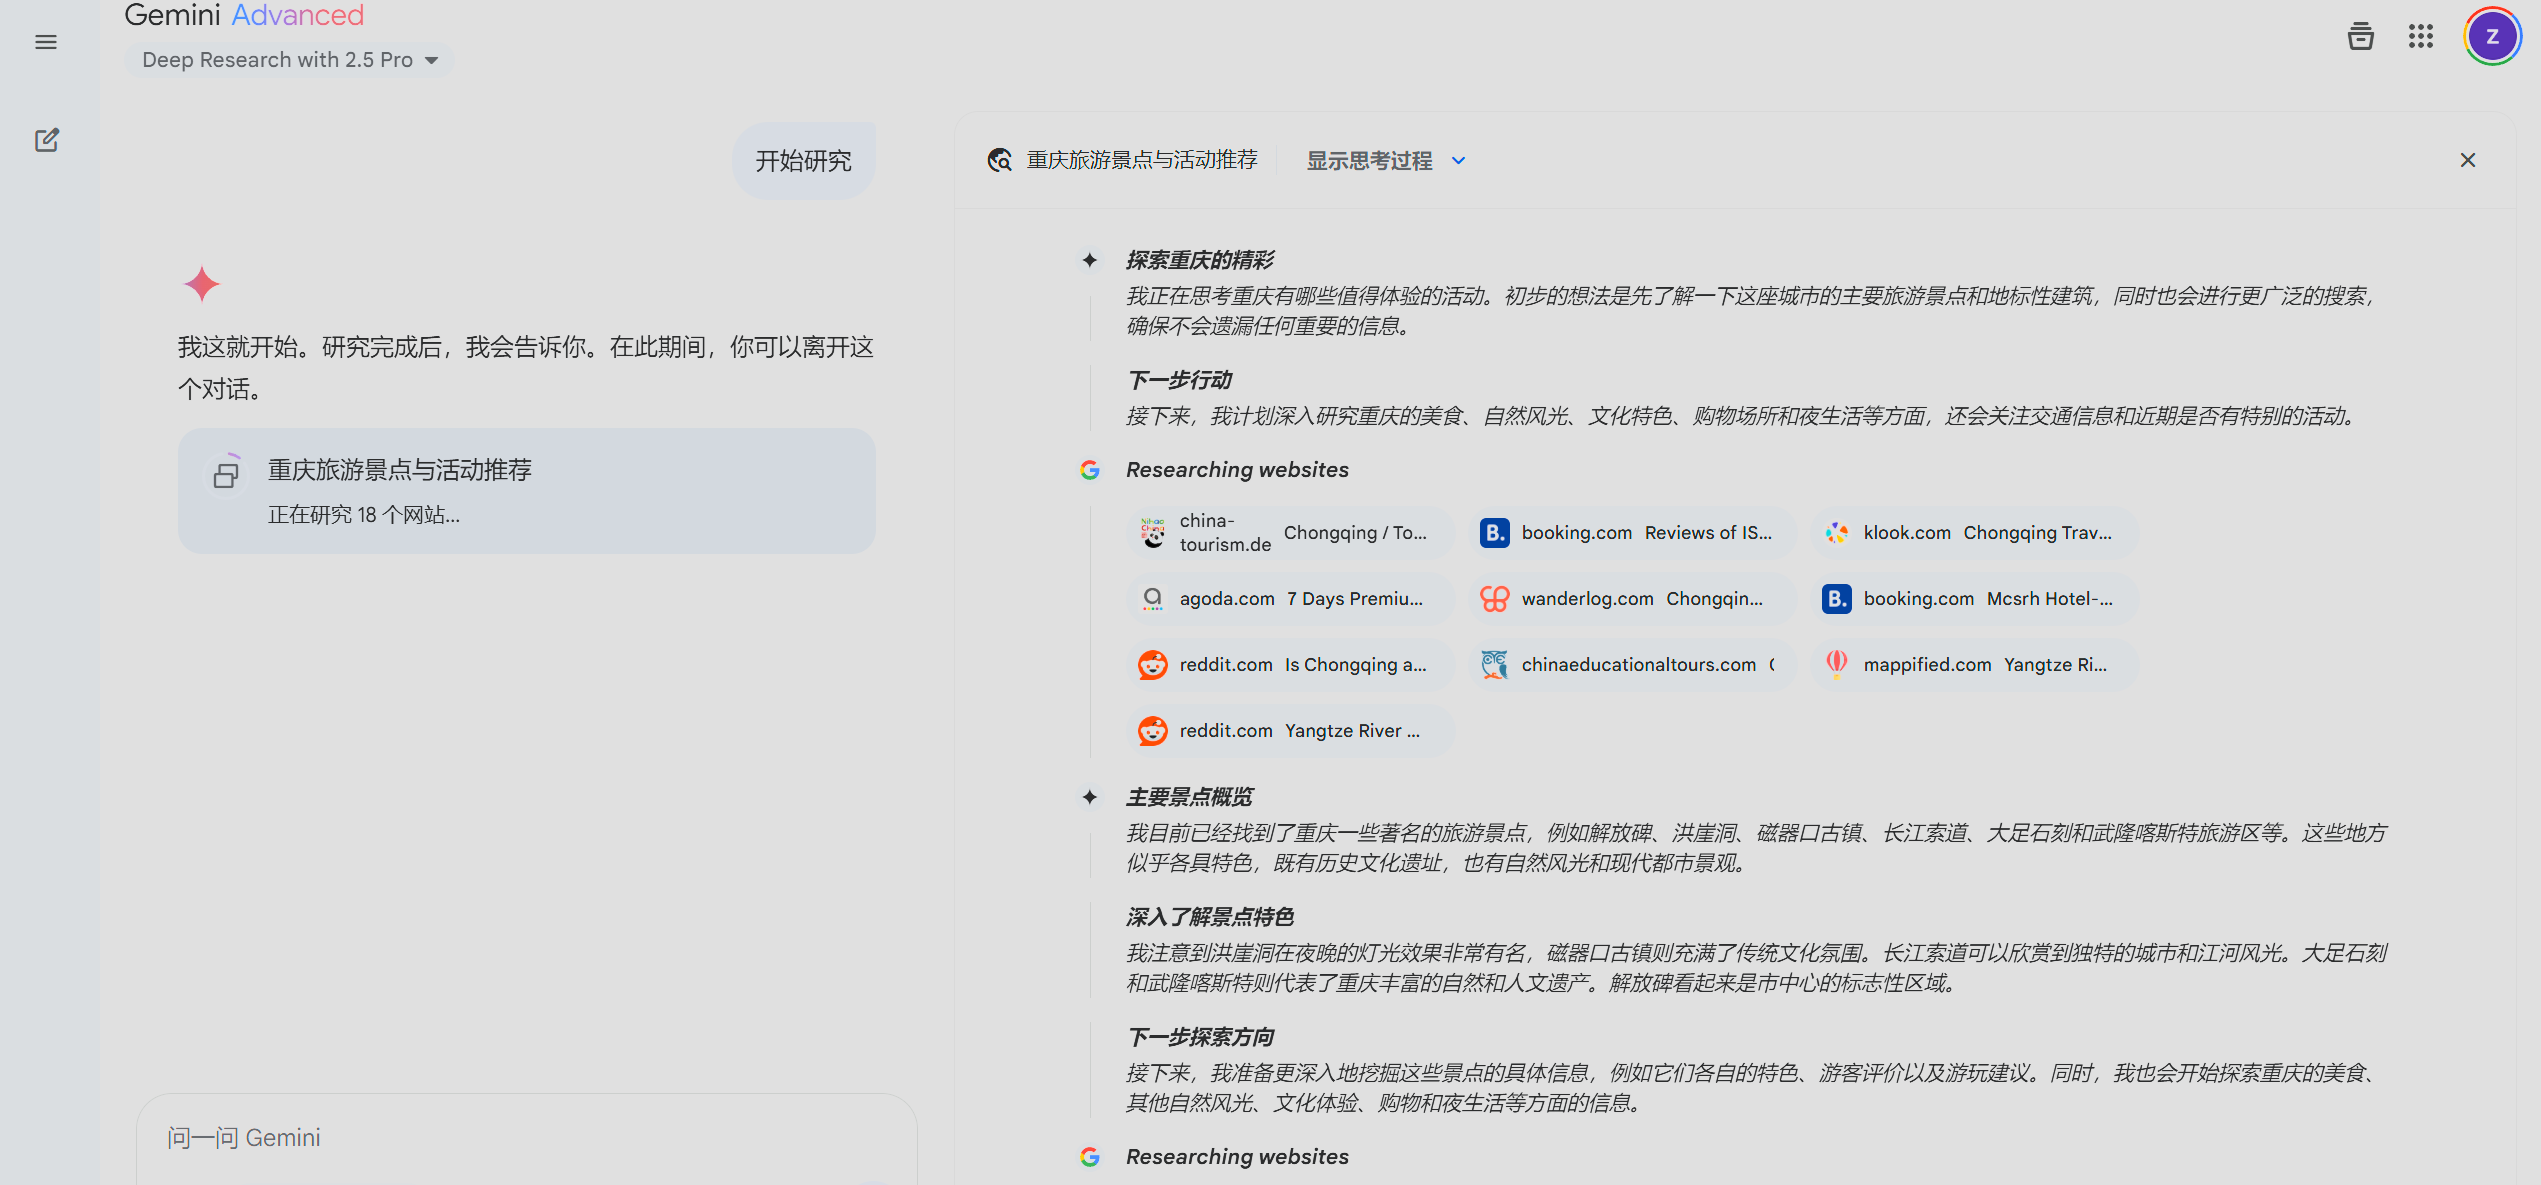Click the Gemini Advanced logo text
This screenshot has height=1185, width=2541.
(x=244, y=15)
